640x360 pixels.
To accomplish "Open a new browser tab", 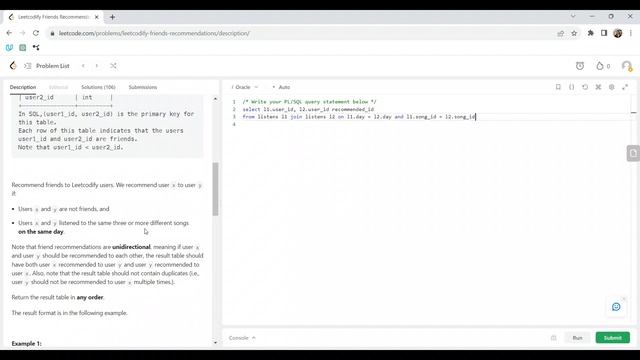I will tap(112, 17).
